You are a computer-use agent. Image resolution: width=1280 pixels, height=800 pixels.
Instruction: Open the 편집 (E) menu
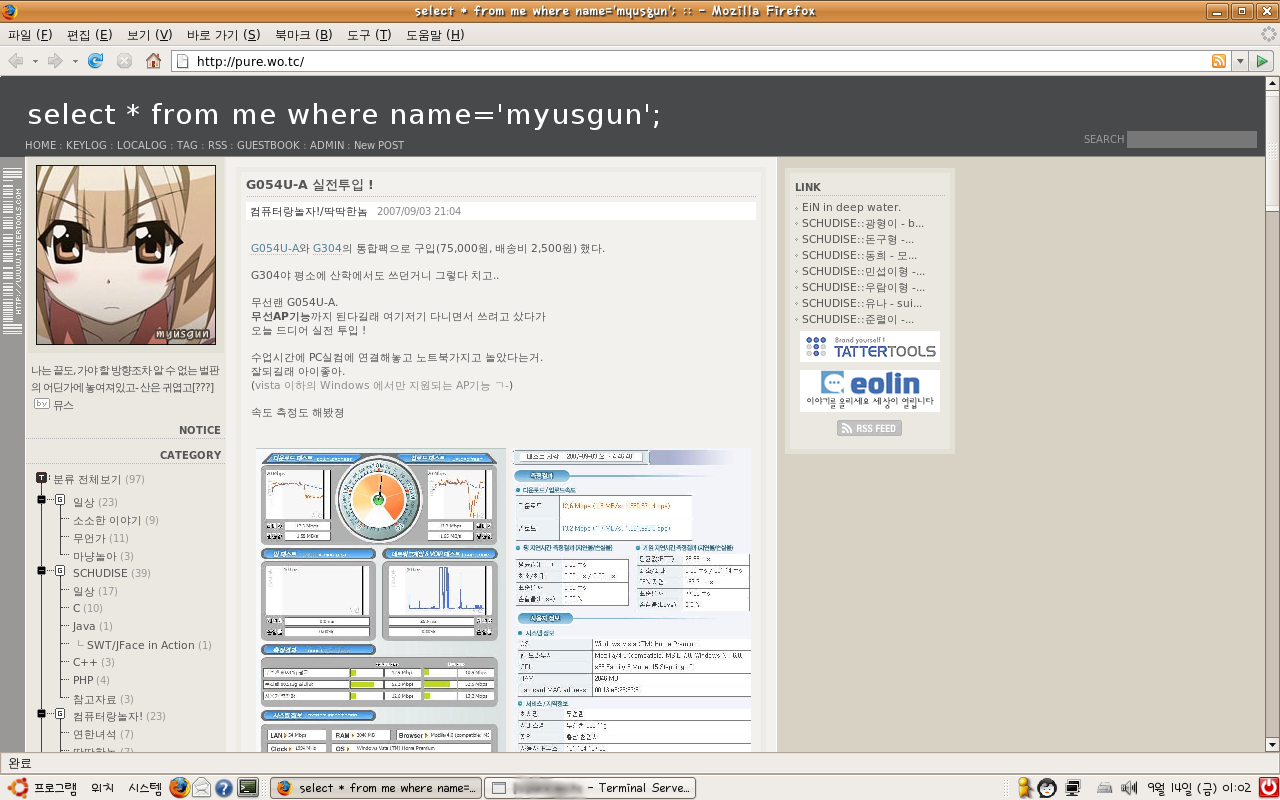89,35
